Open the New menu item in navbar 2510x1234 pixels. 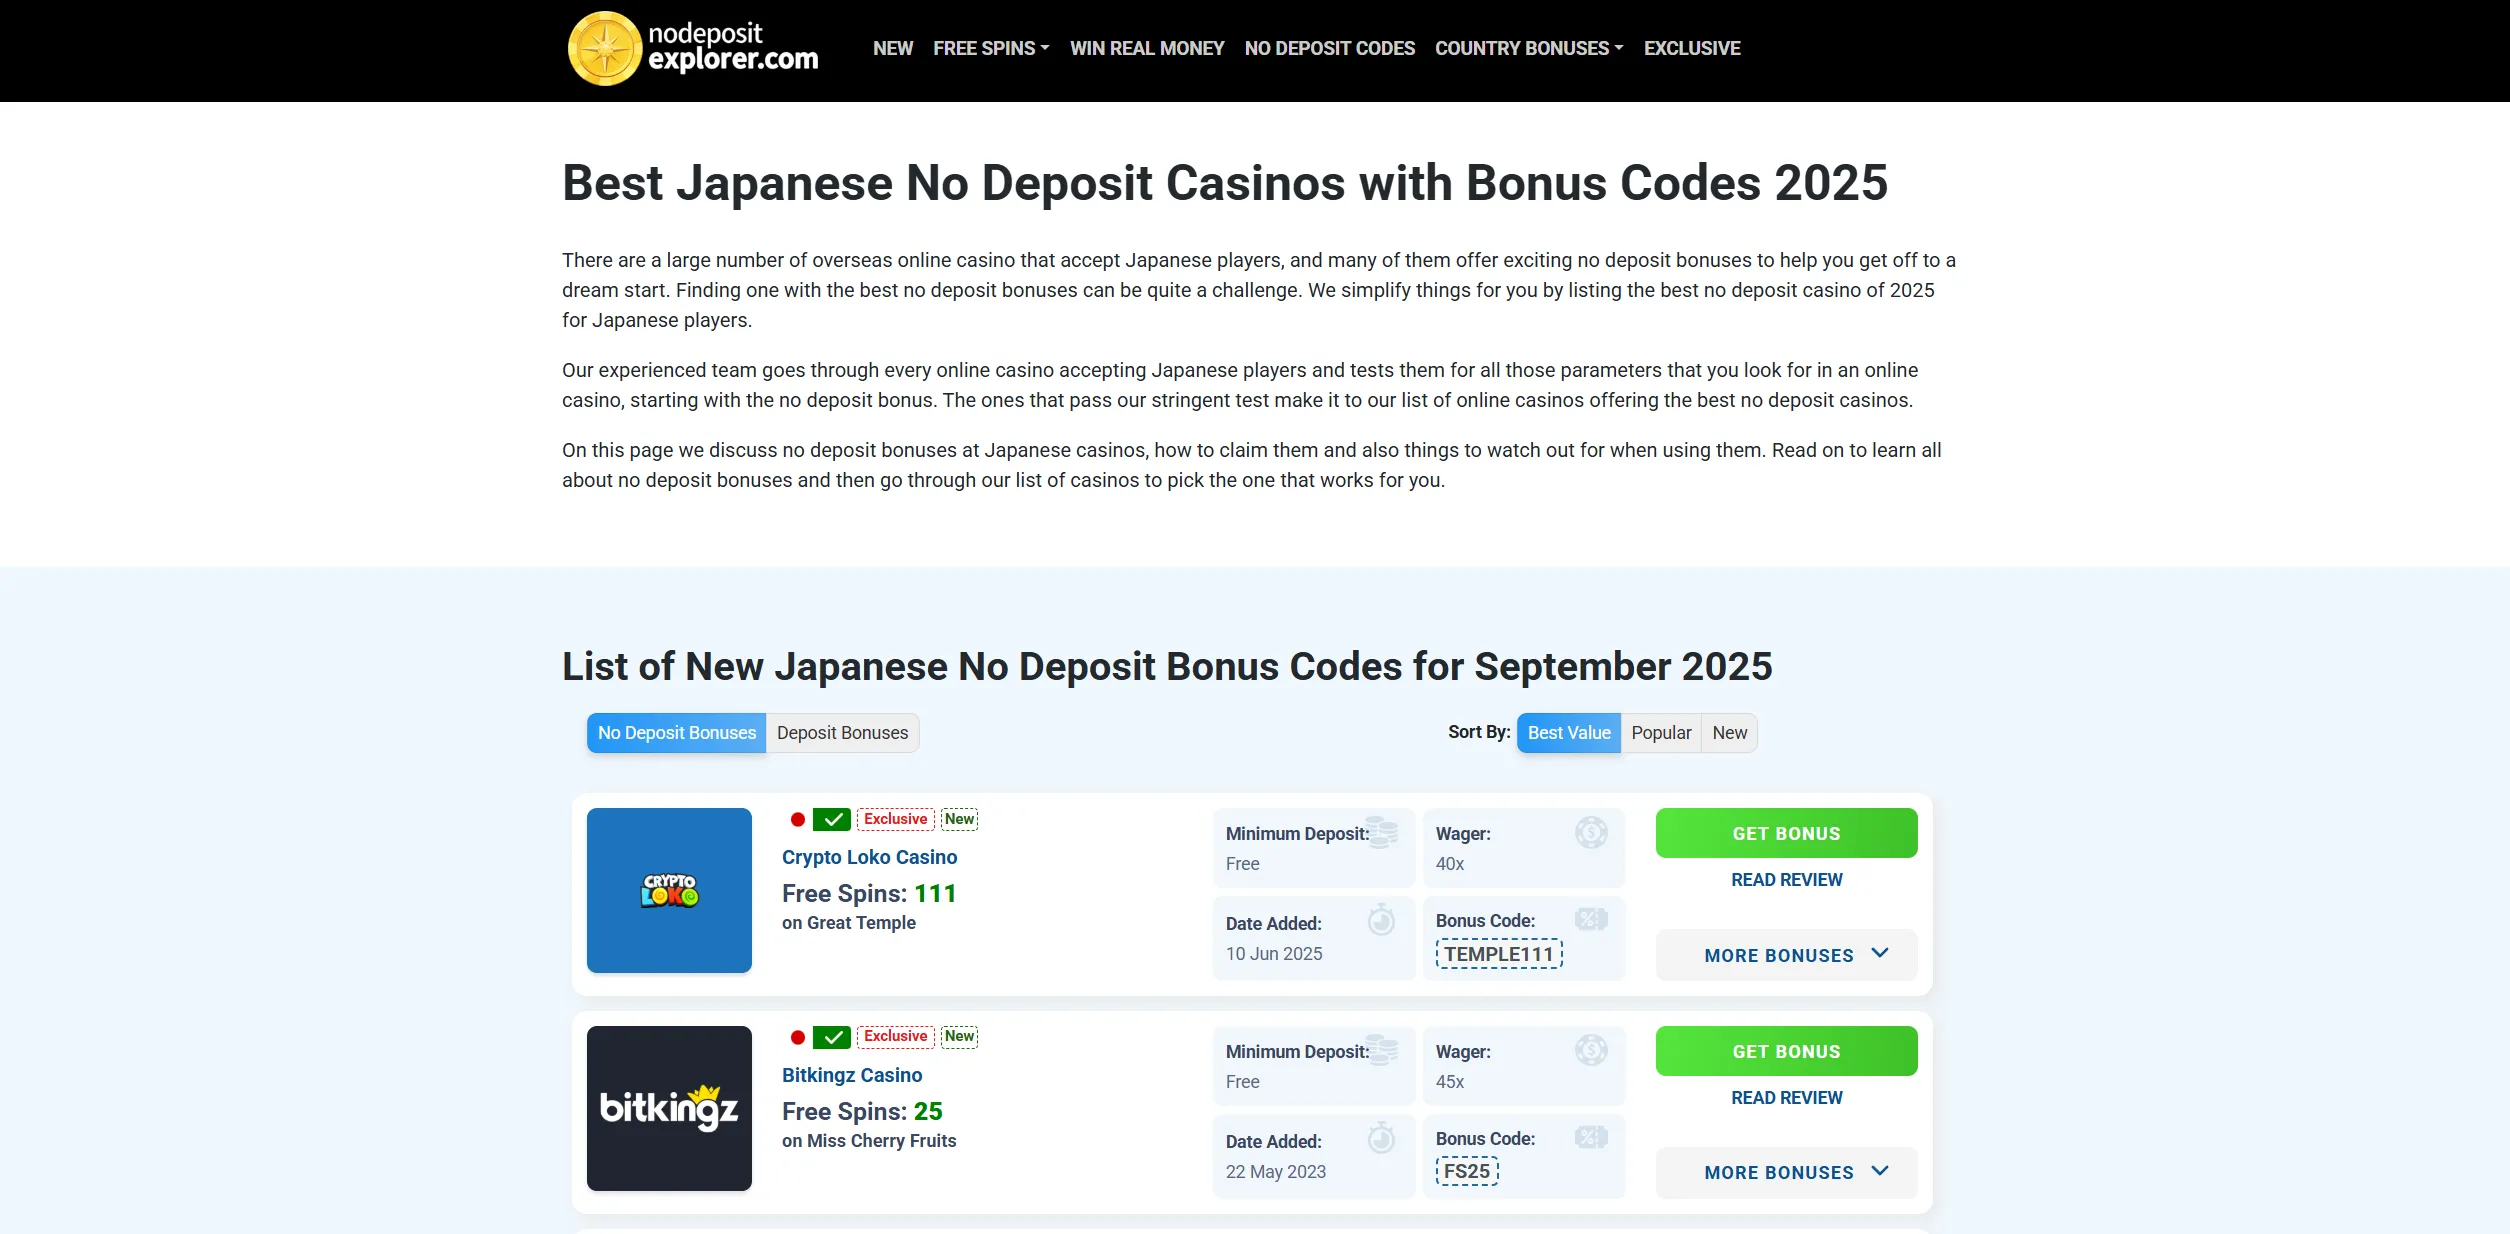point(893,48)
